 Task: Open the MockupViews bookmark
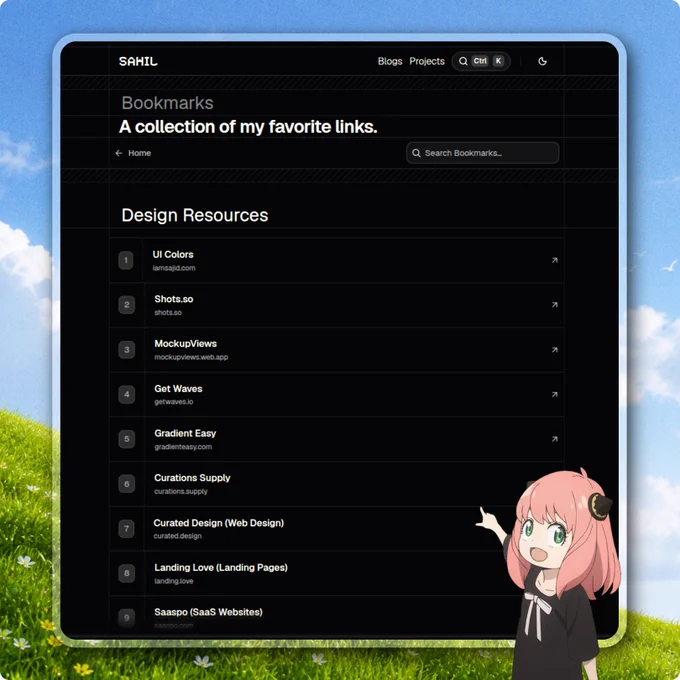[x=337, y=350]
